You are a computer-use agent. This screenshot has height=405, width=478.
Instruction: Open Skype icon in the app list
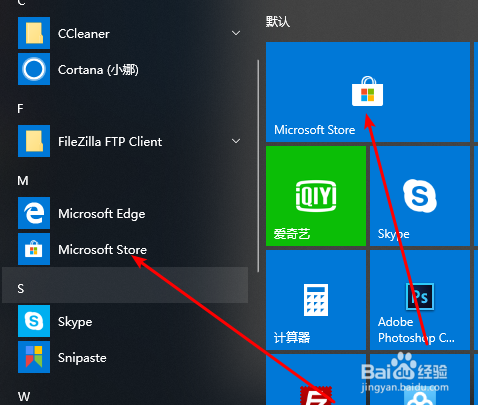click(x=34, y=321)
